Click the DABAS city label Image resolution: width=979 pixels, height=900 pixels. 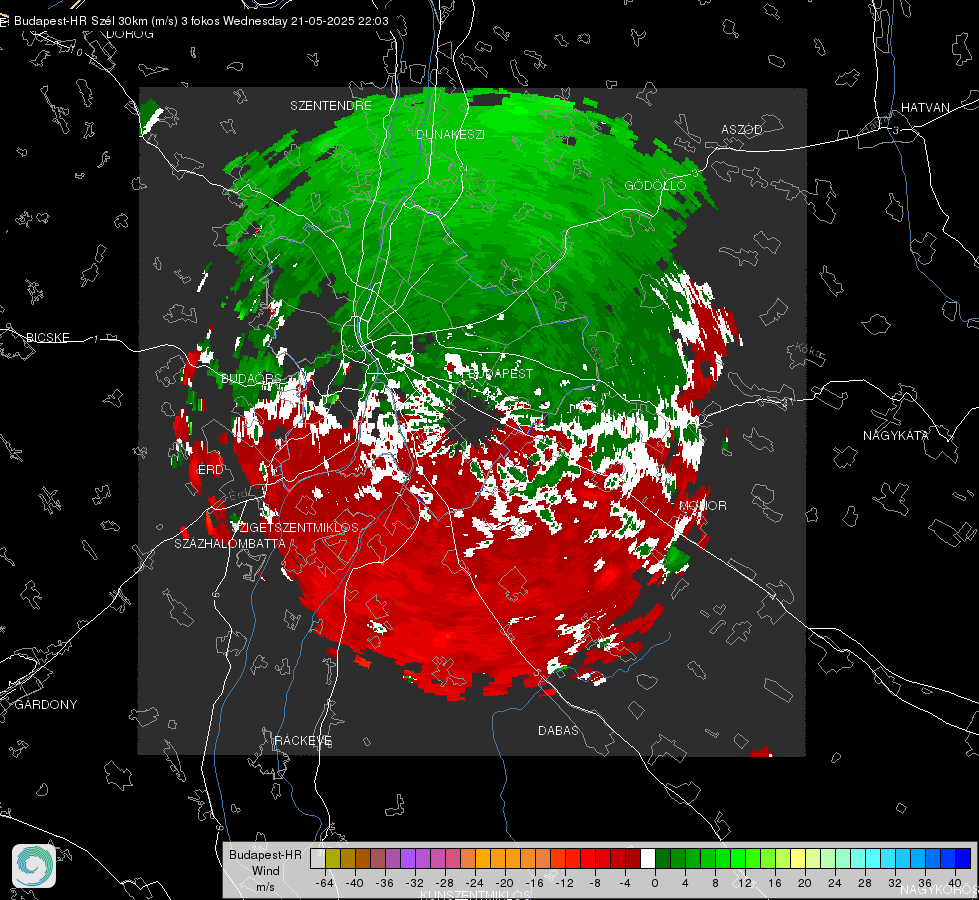tap(558, 730)
